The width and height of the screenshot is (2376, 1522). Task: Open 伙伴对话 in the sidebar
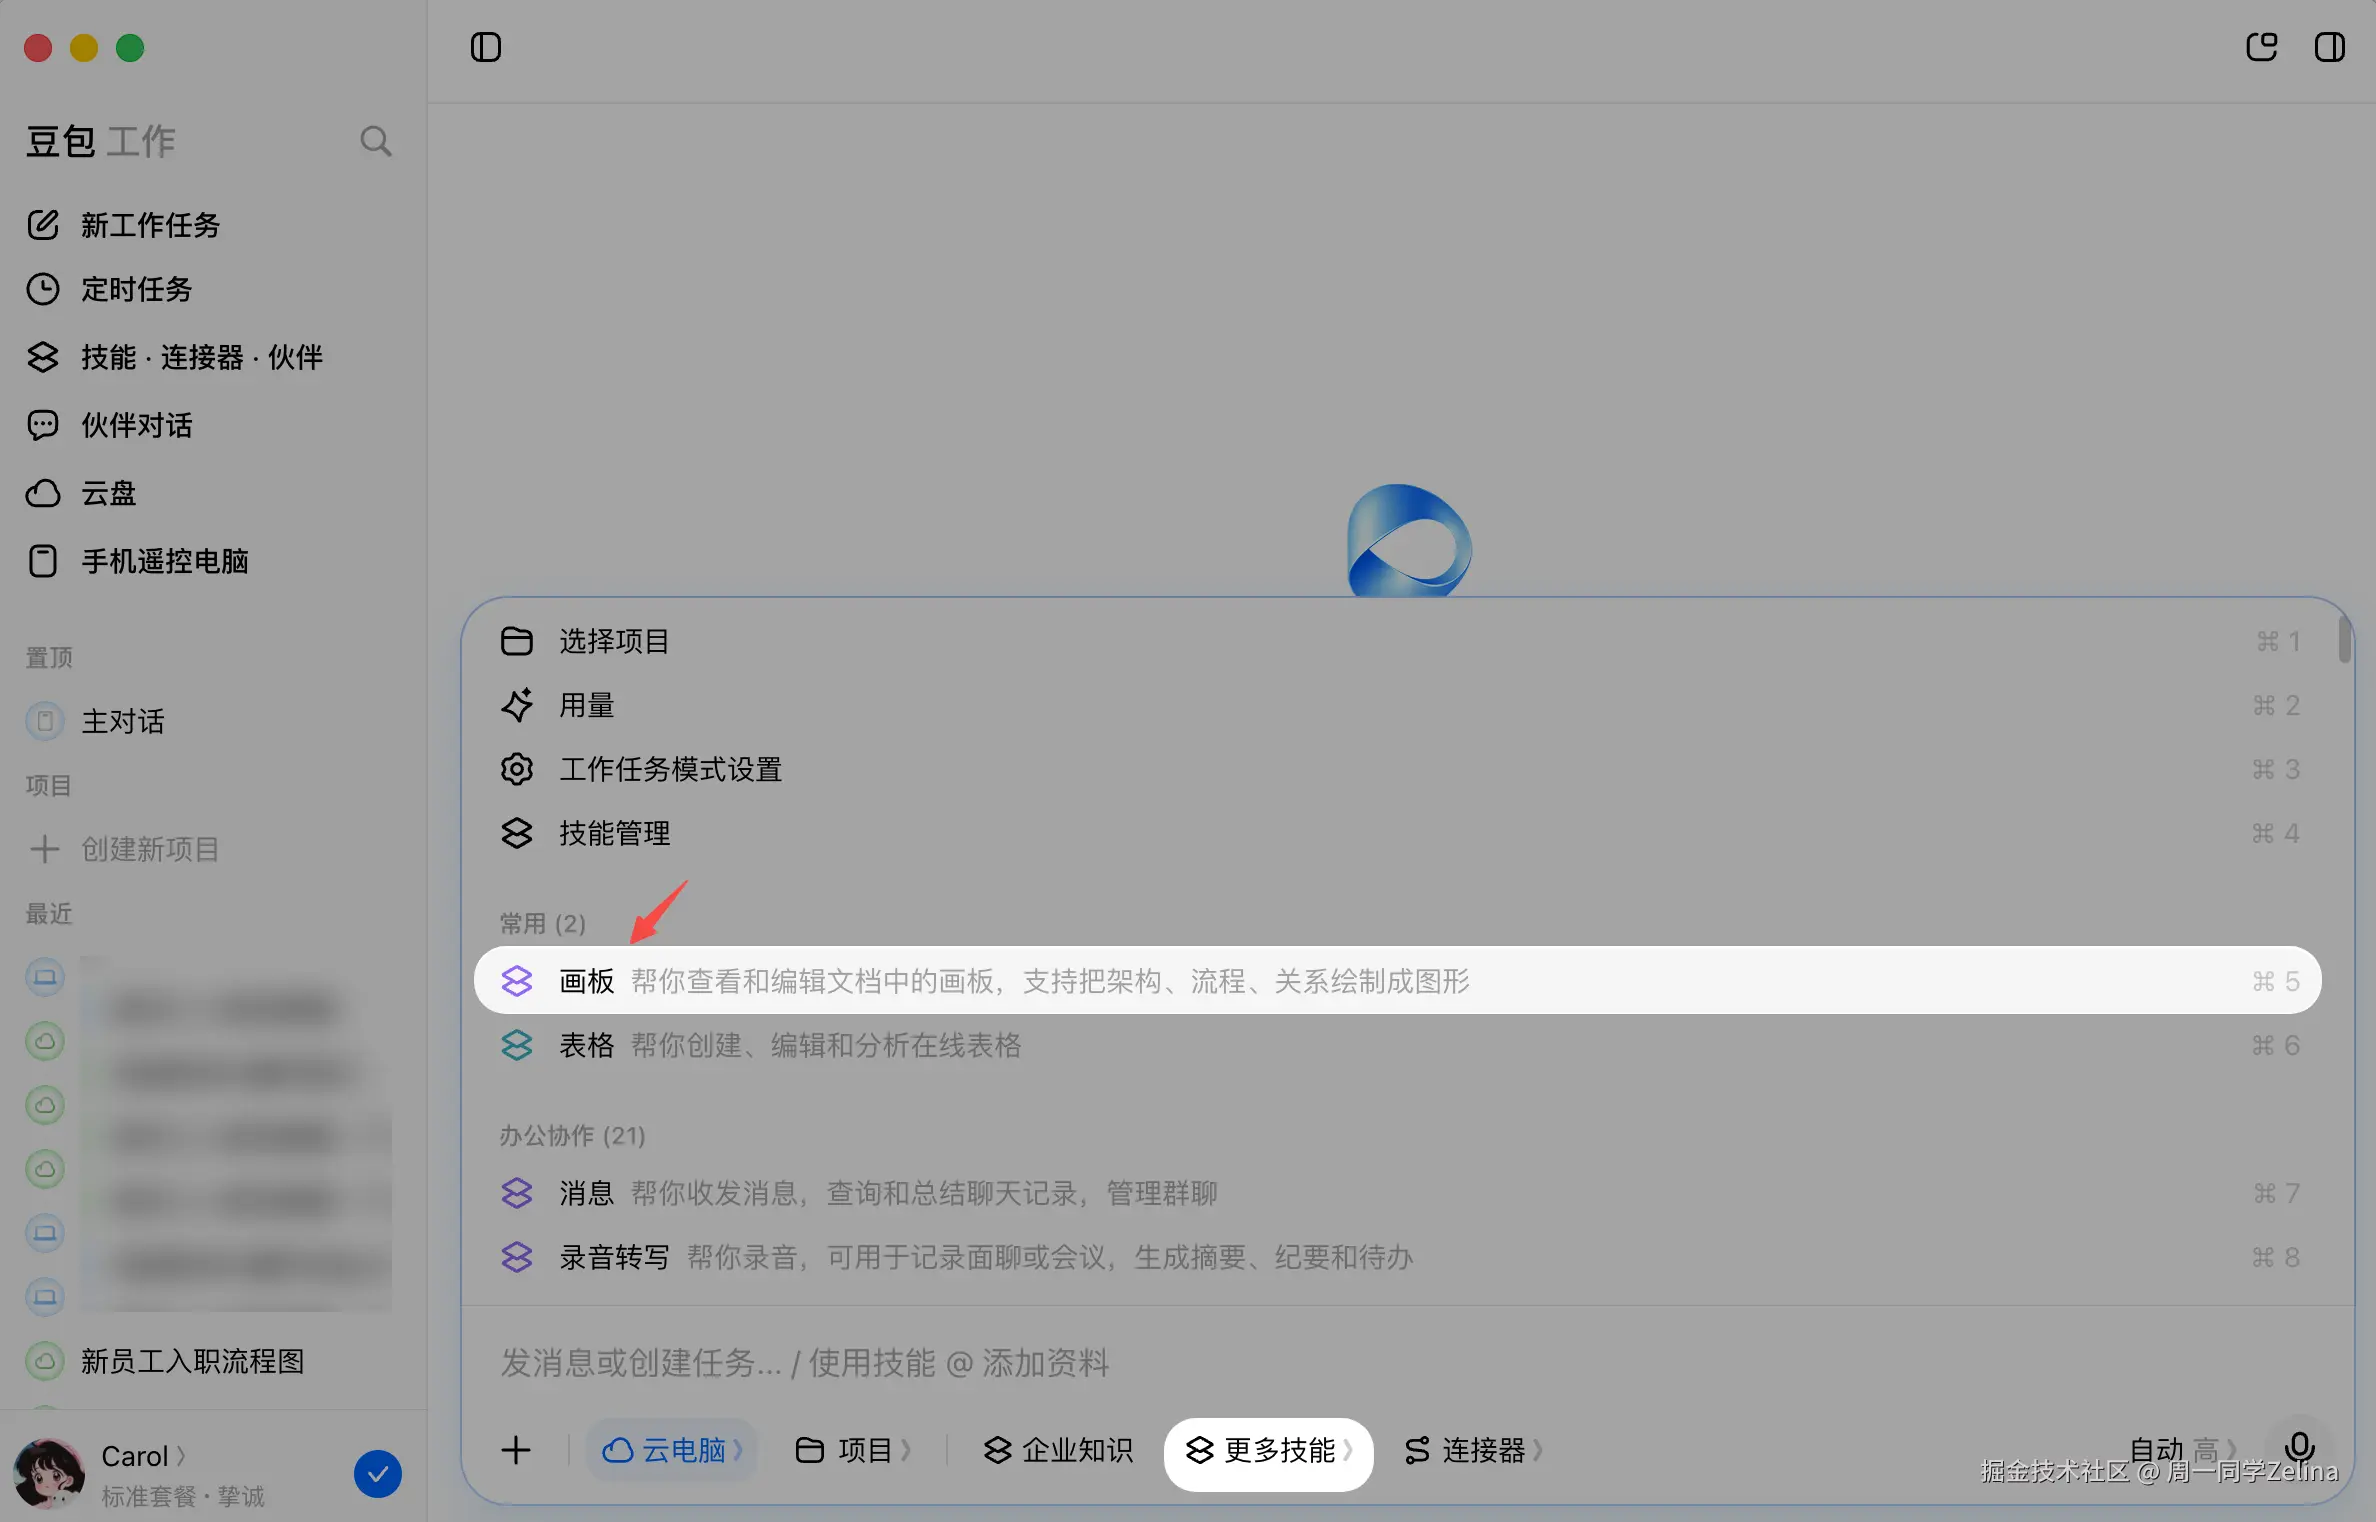point(136,425)
